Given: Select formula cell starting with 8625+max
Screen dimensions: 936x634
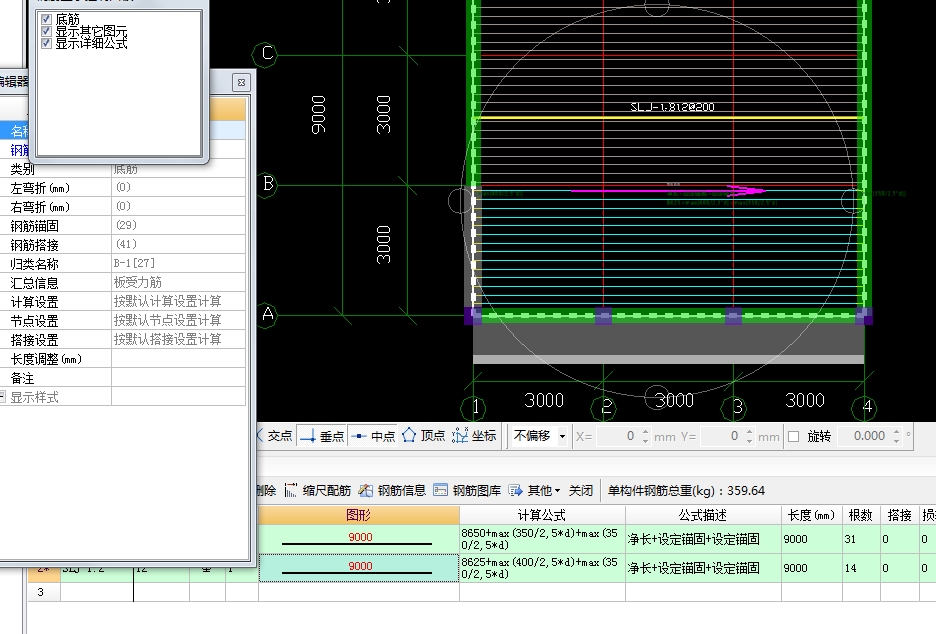Looking at the screenshot, I should (x=542, y=568).
